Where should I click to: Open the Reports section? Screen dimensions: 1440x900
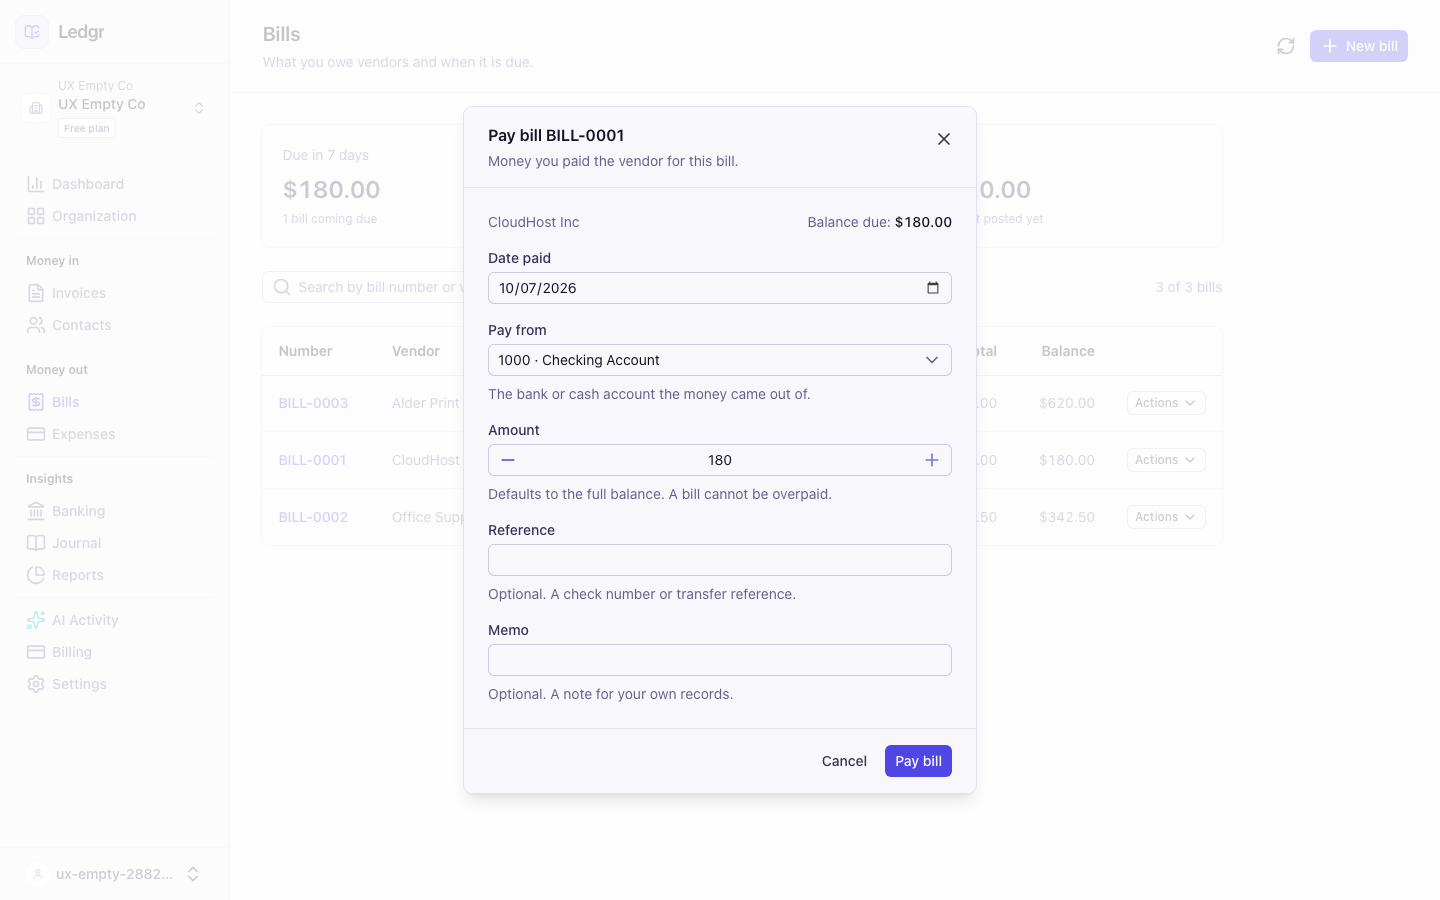pos(116,575)
